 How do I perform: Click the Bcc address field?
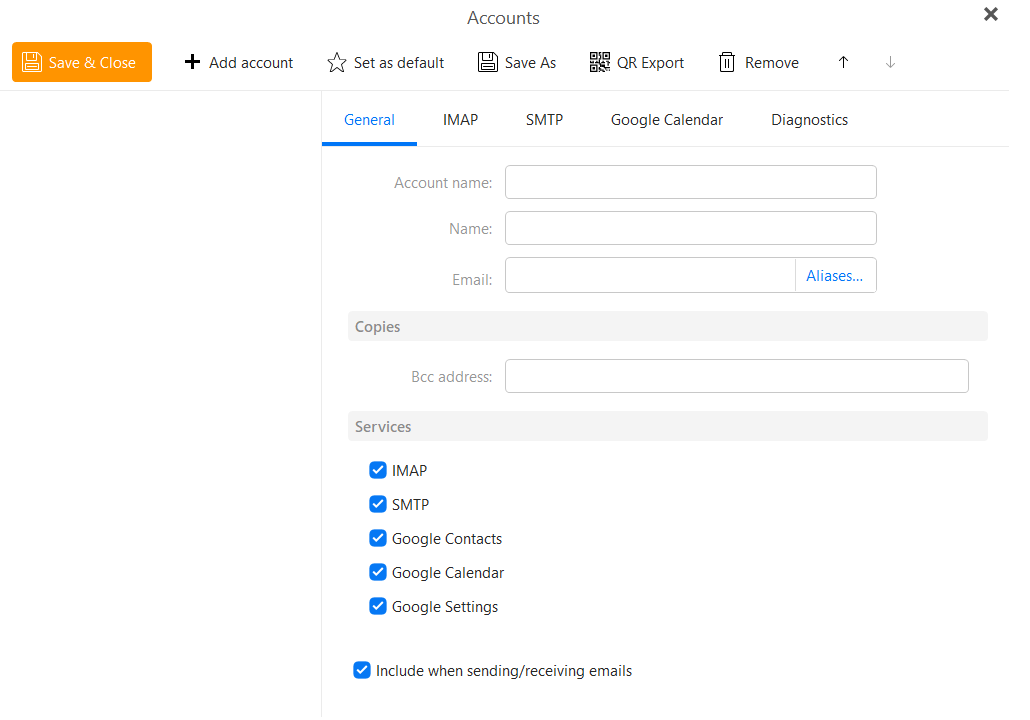736,376
